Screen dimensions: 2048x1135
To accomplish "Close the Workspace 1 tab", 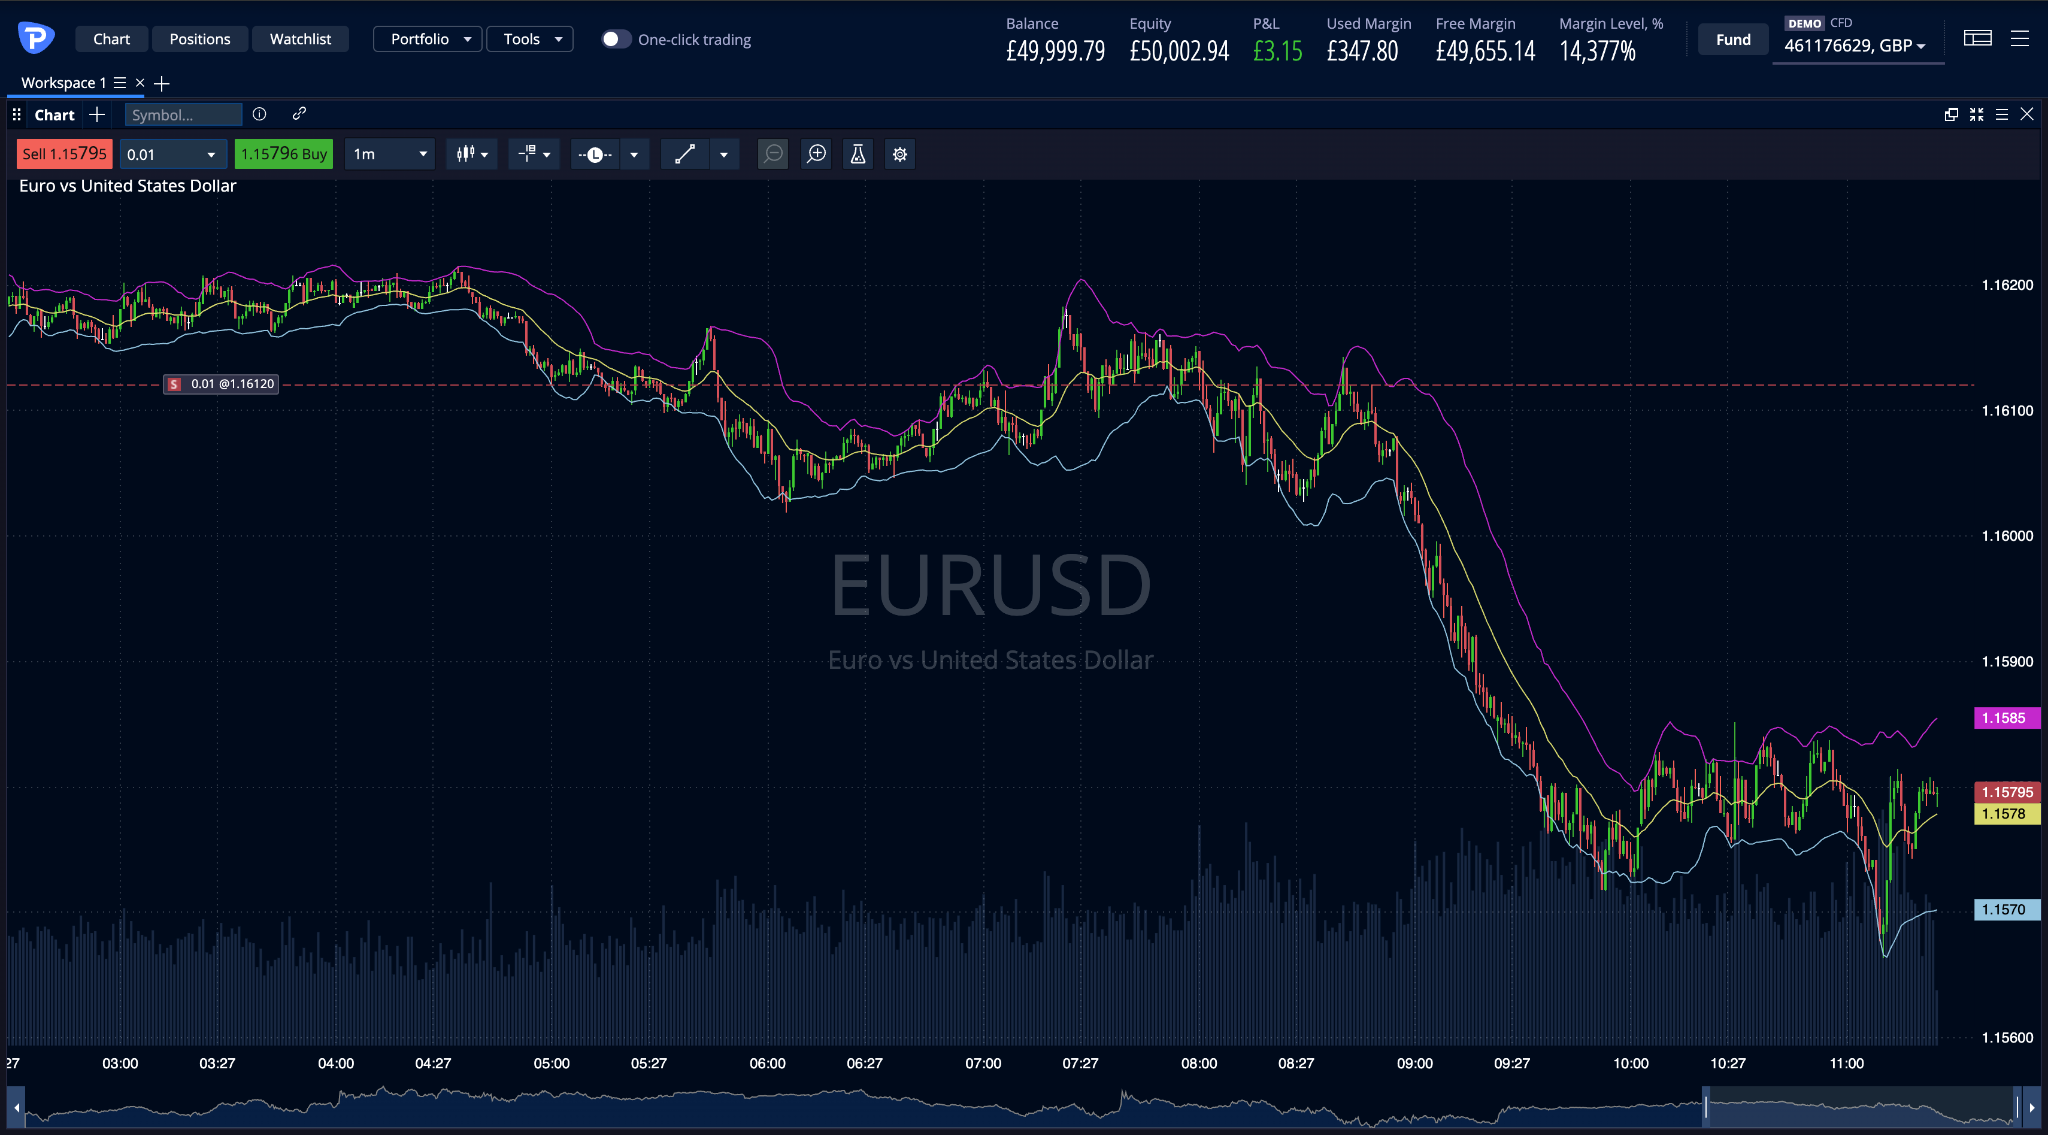I will coord(140,83).
